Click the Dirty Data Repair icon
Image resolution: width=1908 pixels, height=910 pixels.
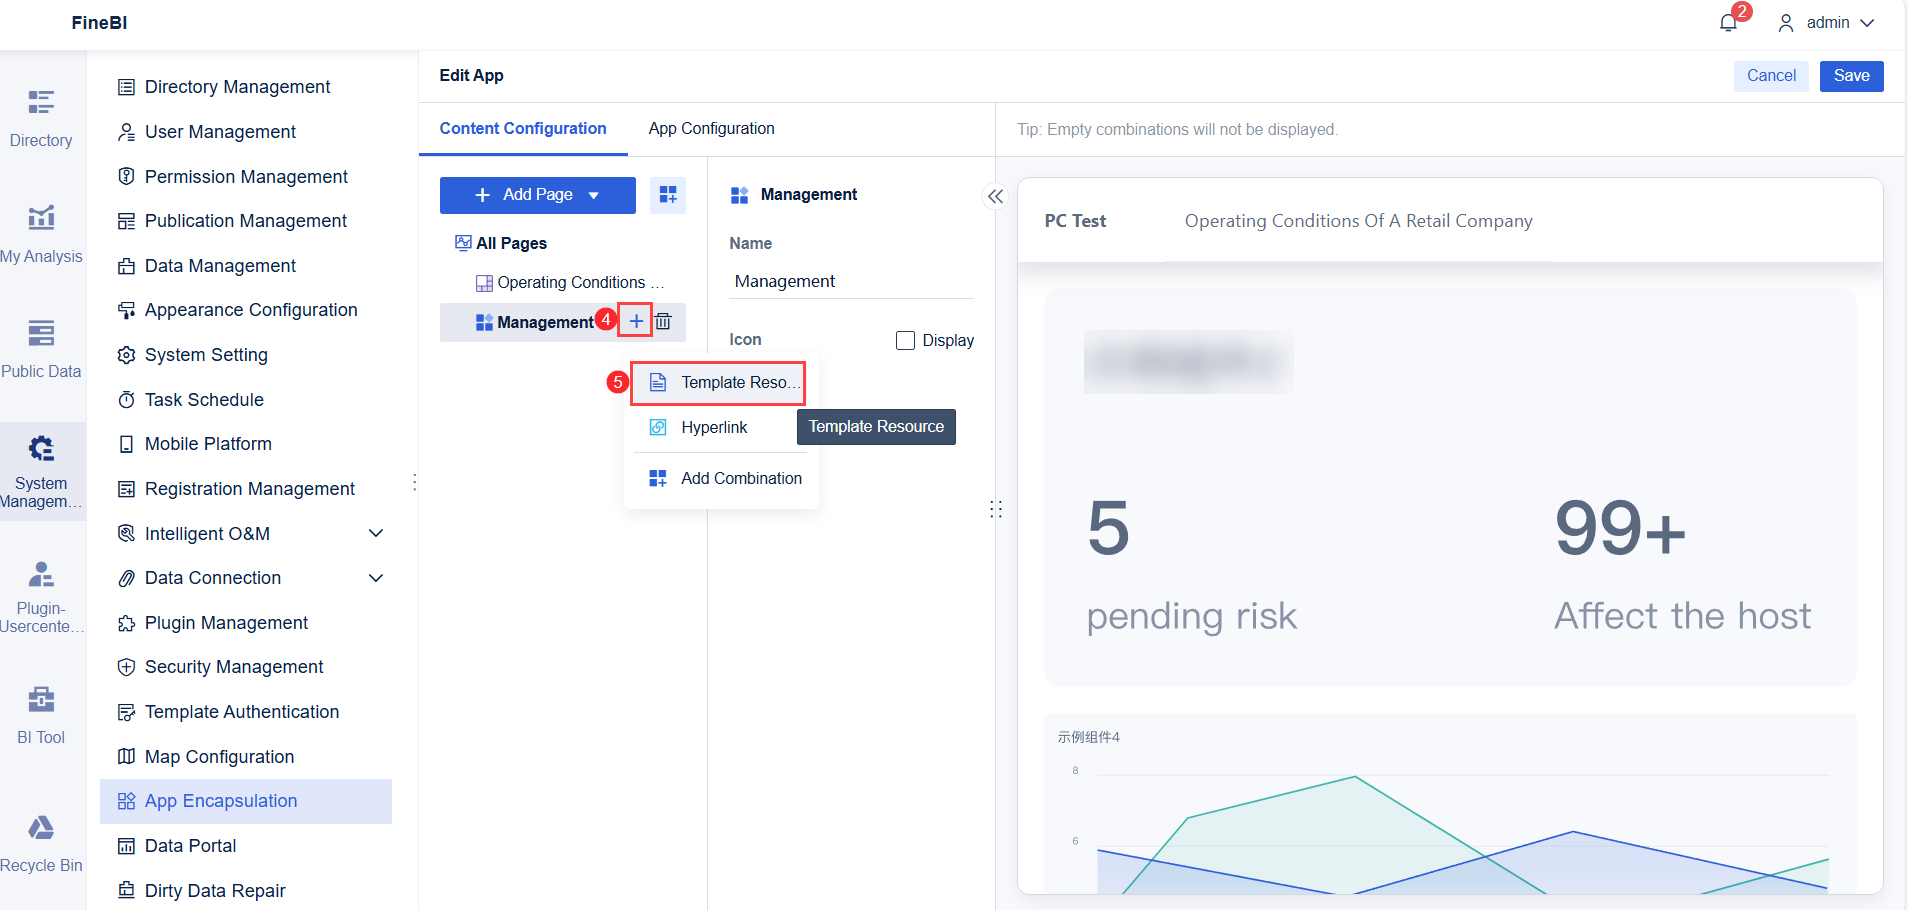[126, 890]
